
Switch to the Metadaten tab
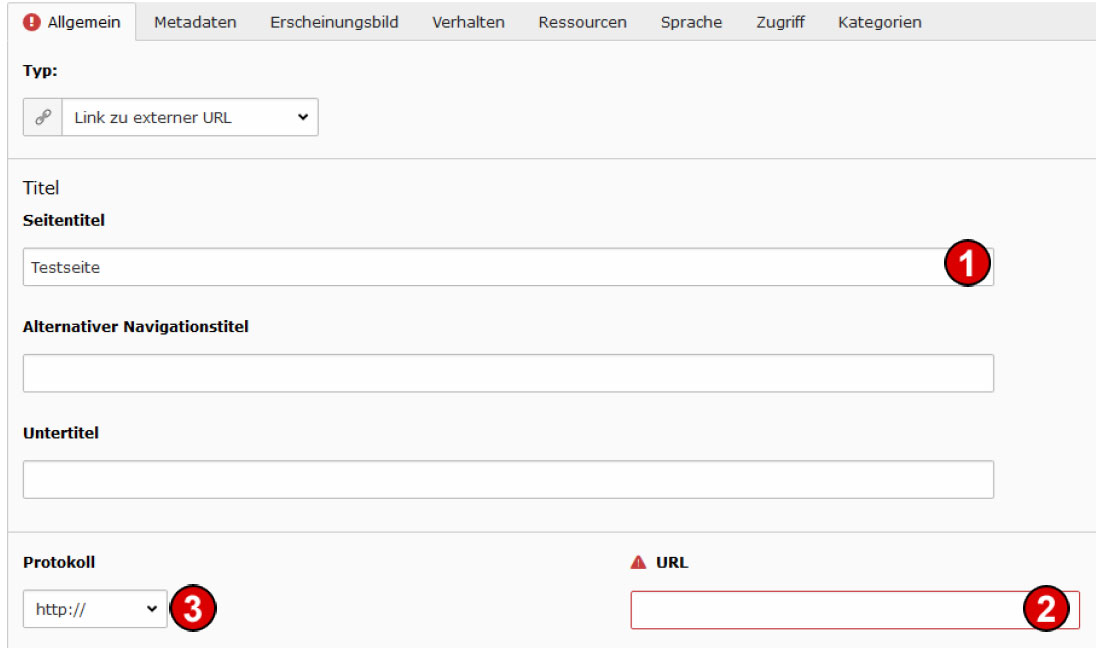tap(195, 22)
